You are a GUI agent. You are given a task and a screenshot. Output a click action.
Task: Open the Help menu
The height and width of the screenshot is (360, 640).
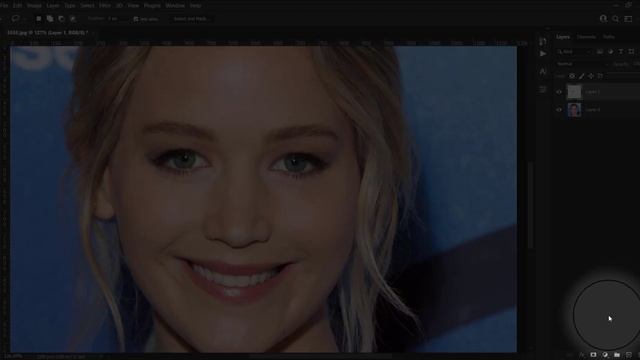click(x=196, y=6)
